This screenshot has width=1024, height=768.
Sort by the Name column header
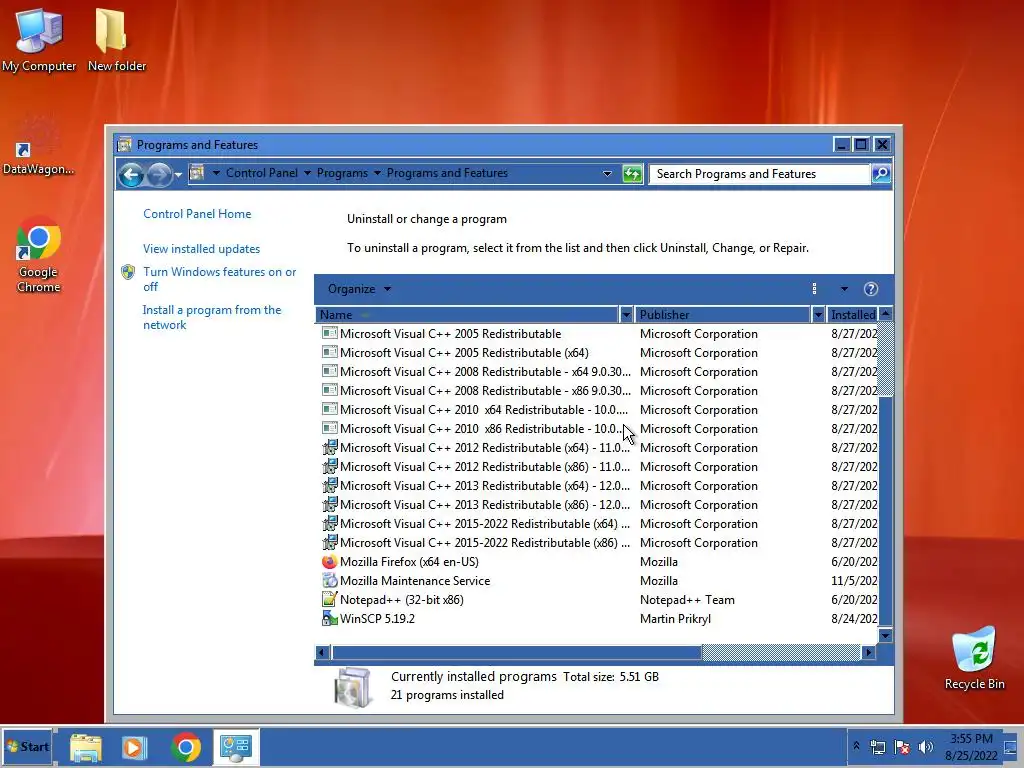click(x=467, y=315)
